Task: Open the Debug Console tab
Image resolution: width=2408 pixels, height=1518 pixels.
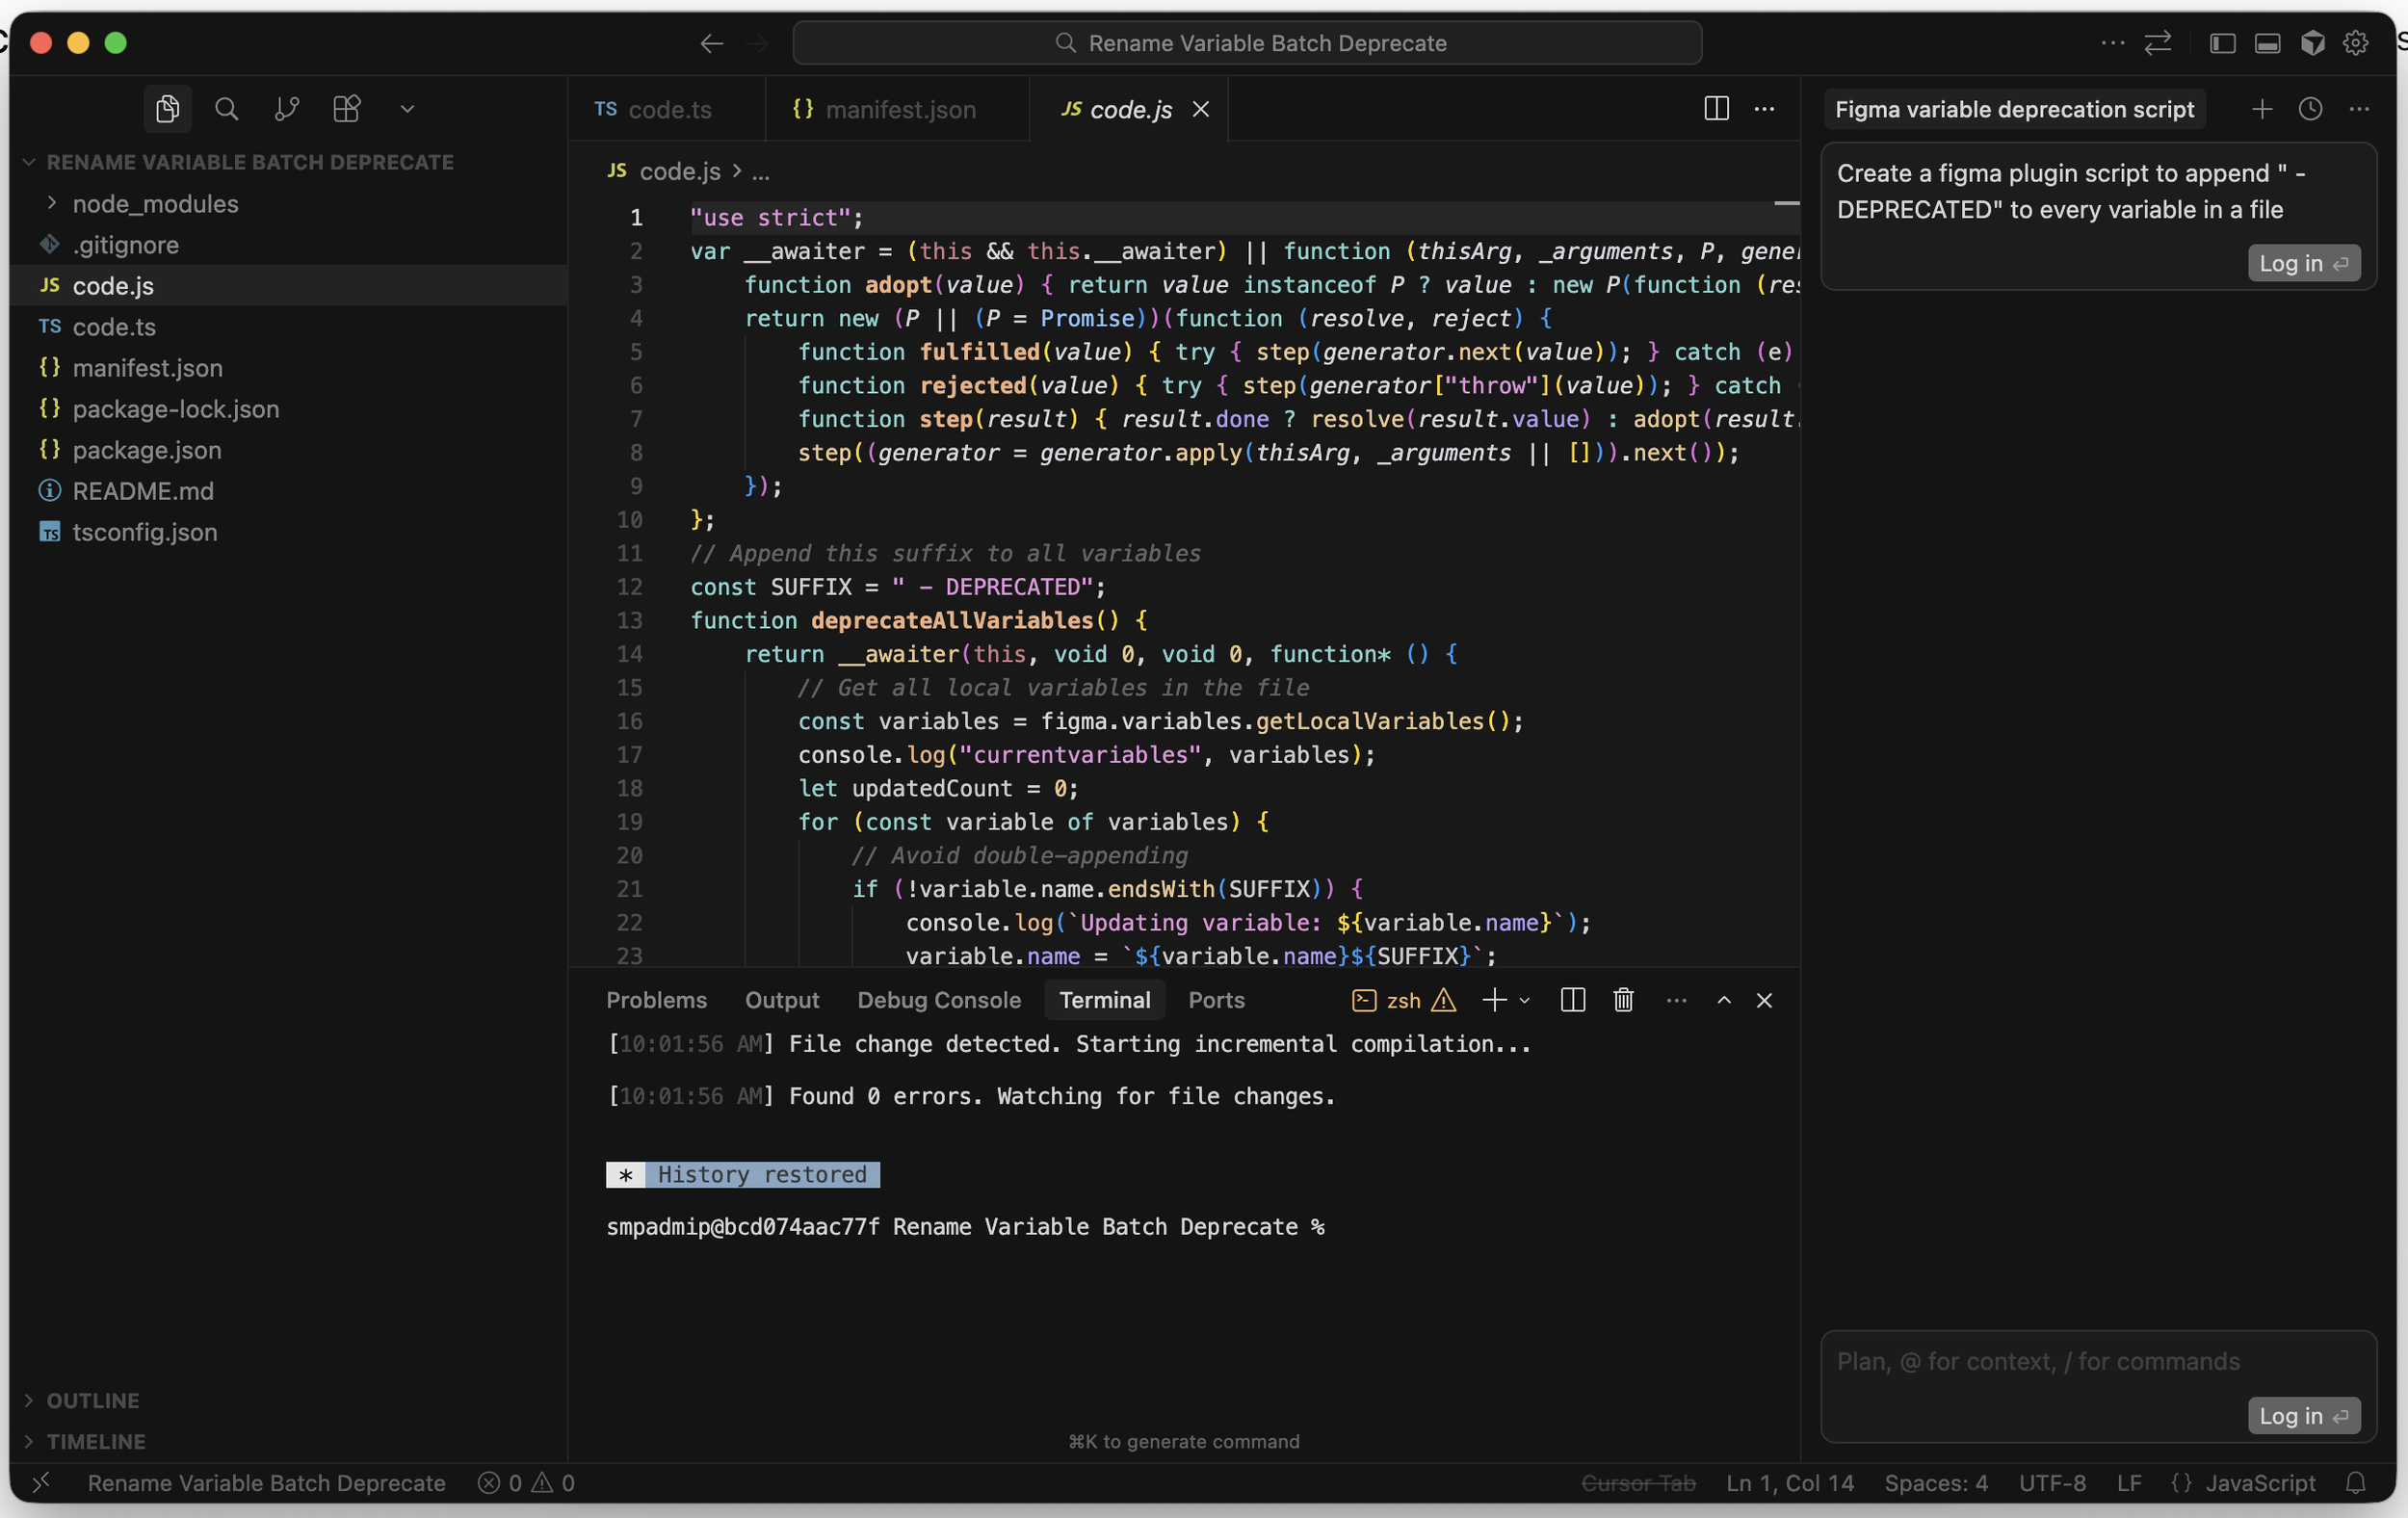Action: click(x=939, y=1000)
